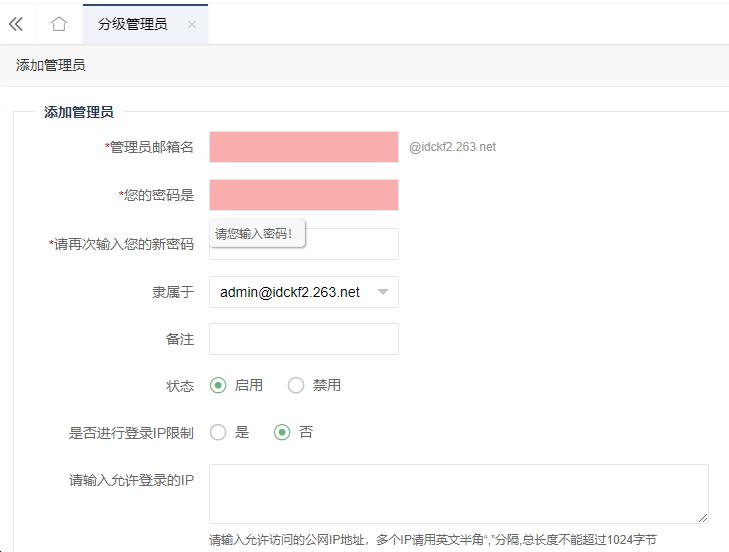Viewport: 729px width, 552px height.
Task: Go to the home page icon tab
Action: (59, 24)
